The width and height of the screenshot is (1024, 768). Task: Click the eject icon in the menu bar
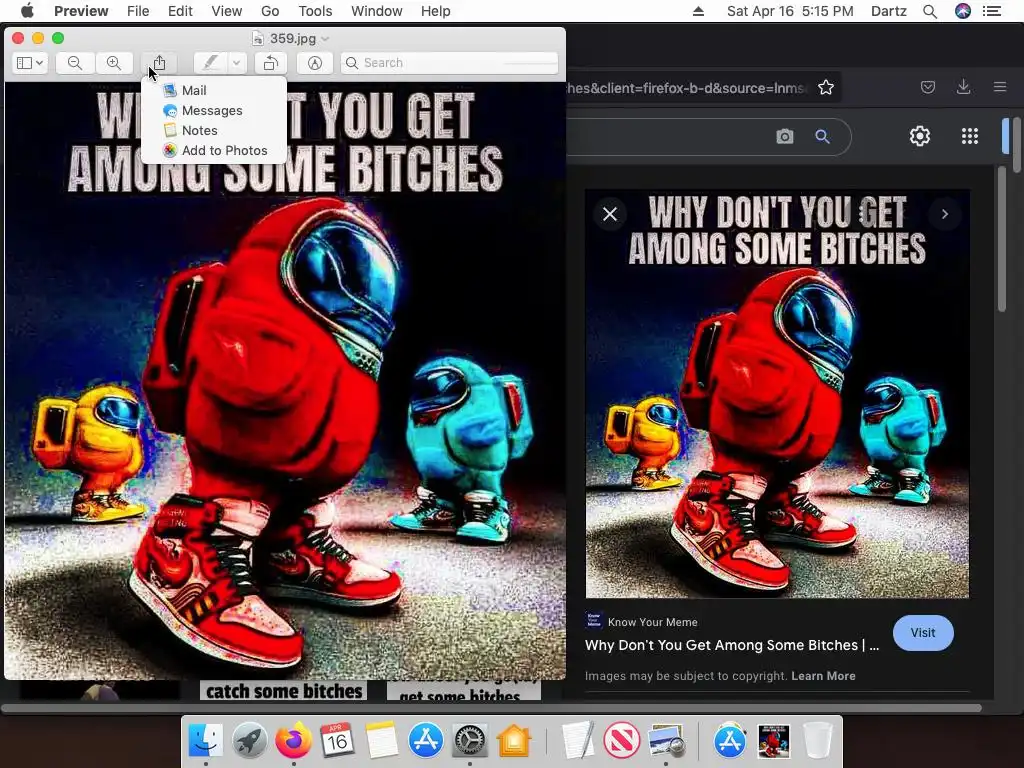[x=698, y=11]
